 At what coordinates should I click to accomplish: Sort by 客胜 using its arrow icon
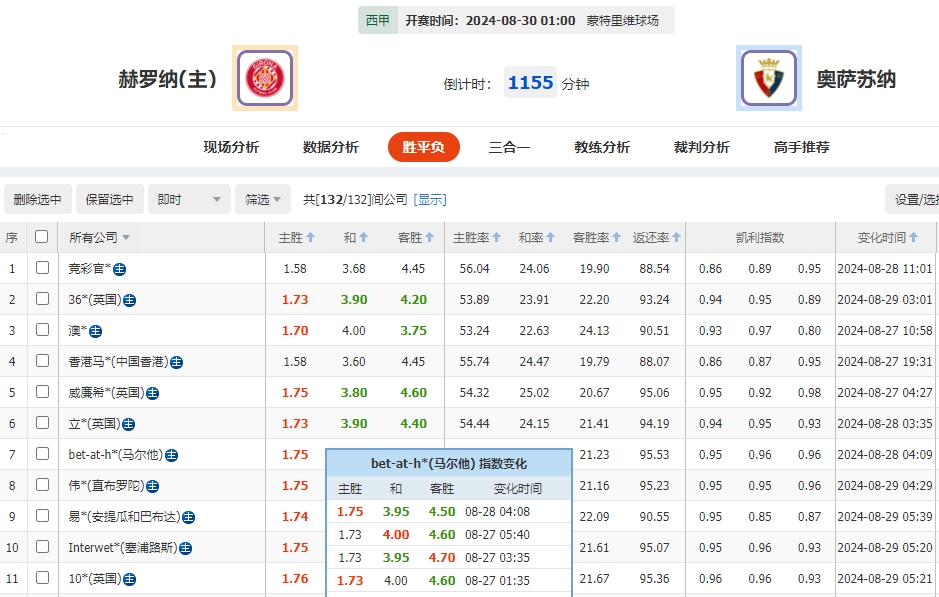(432, 237)
